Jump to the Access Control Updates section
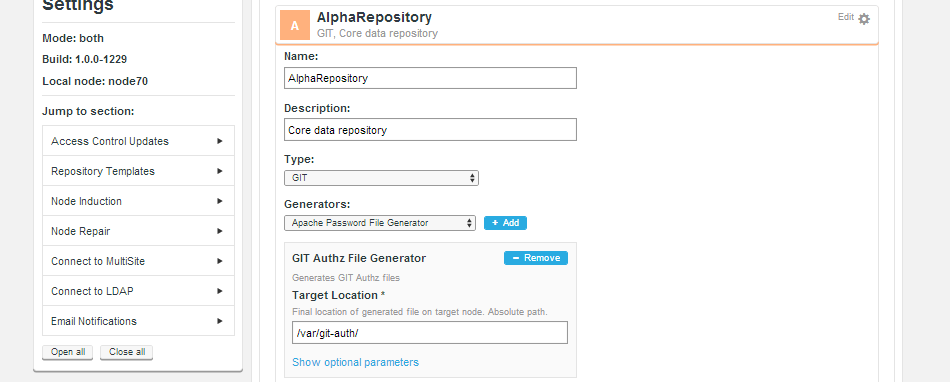This screenshot has width=950, height=382. (x=138, y=141)
